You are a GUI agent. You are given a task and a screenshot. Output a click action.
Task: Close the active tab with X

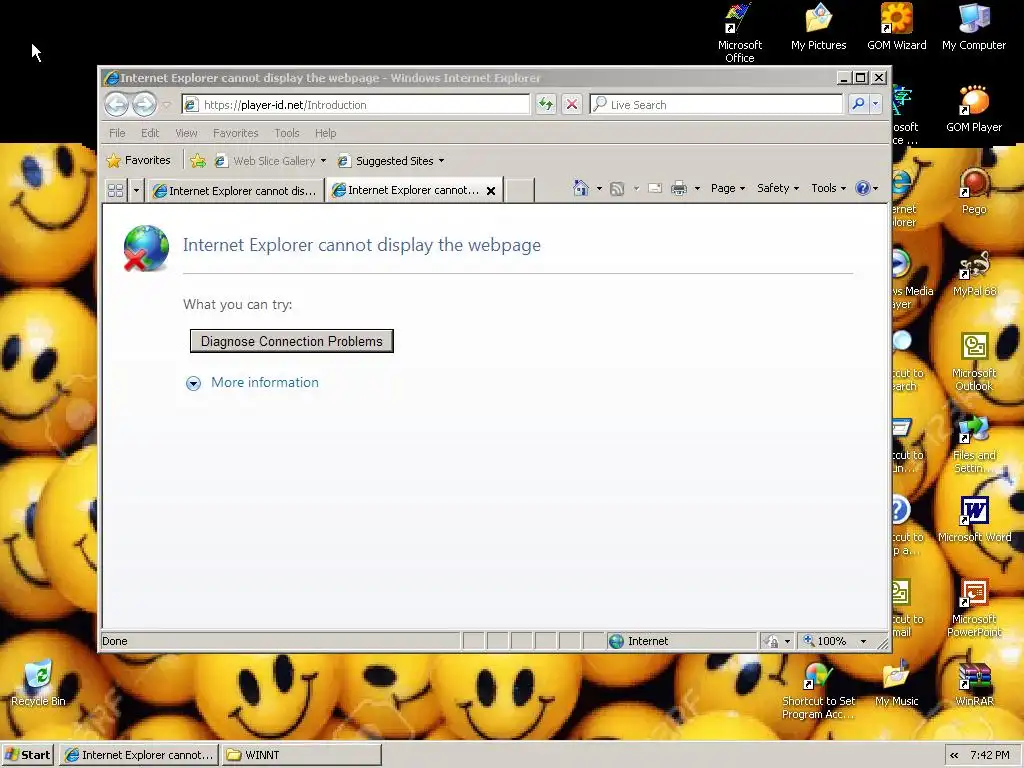[x=491, y=191]
